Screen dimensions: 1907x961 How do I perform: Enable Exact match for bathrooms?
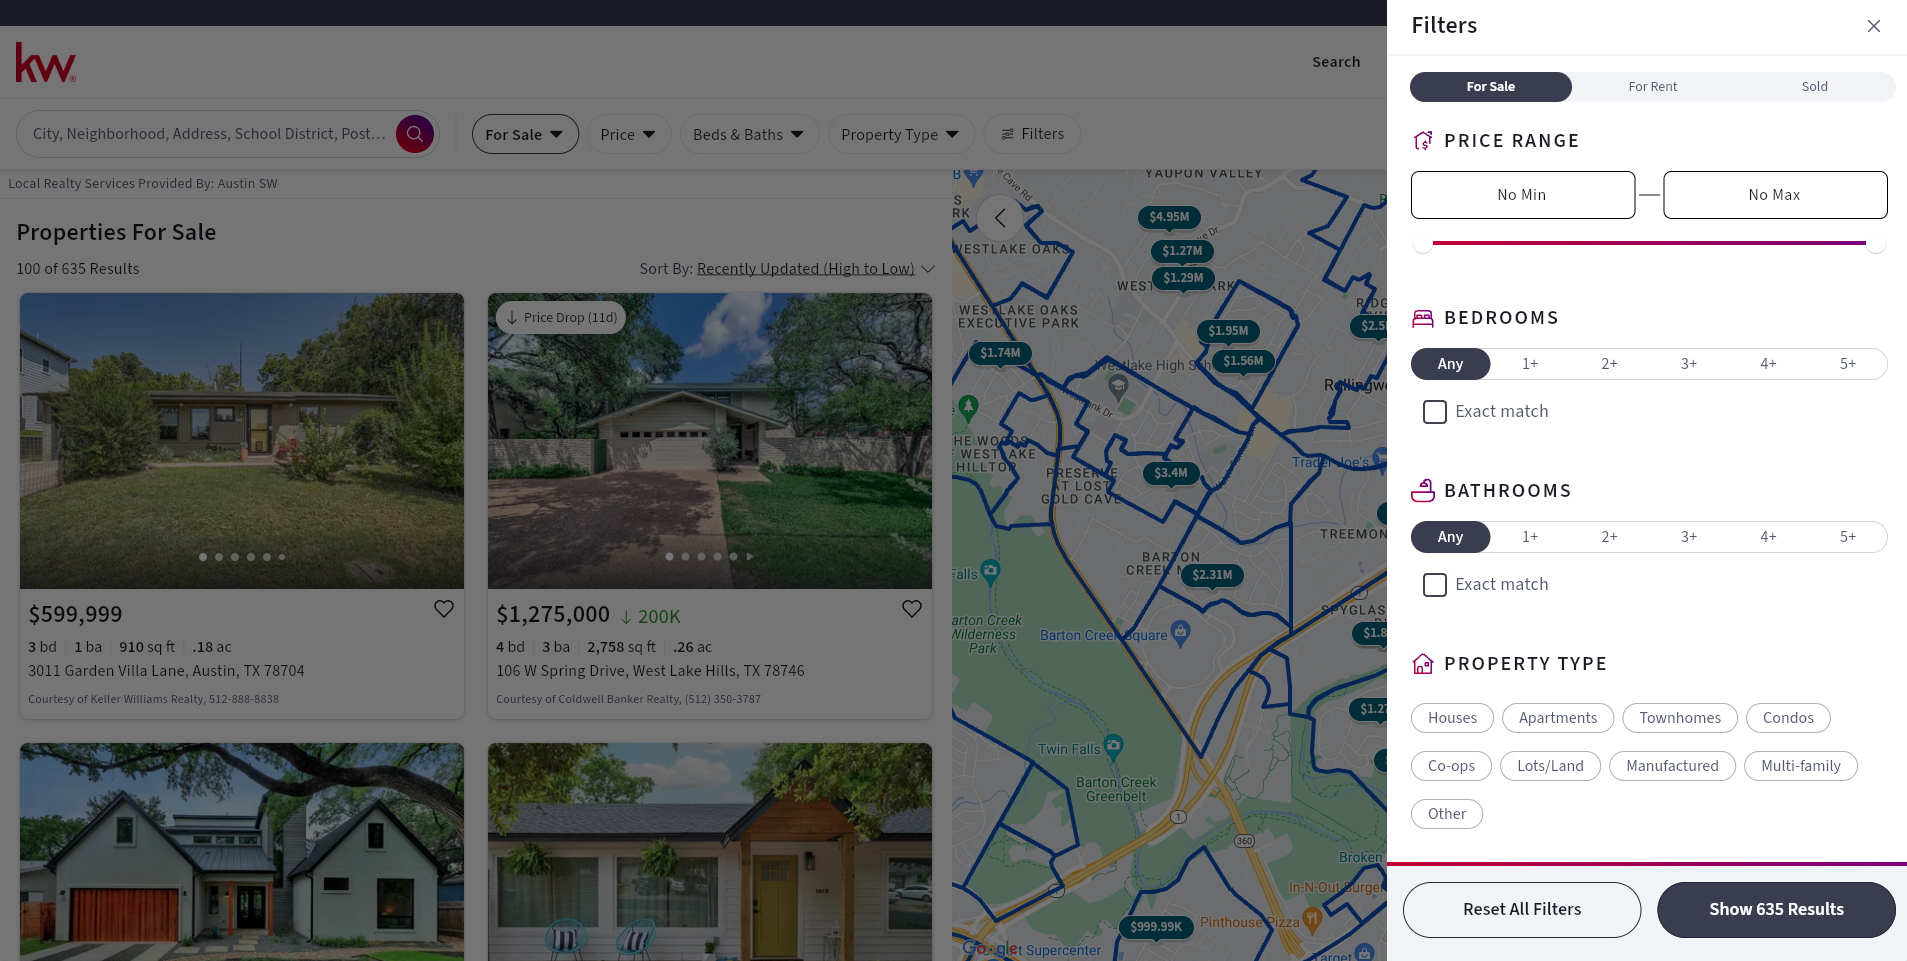click(1435, 585)
